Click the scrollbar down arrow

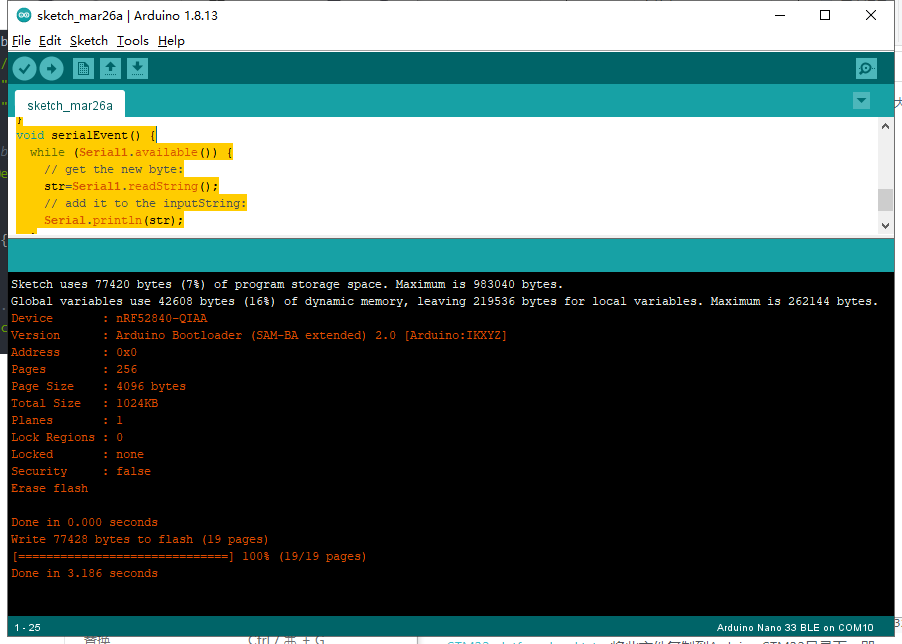point(884,224)
